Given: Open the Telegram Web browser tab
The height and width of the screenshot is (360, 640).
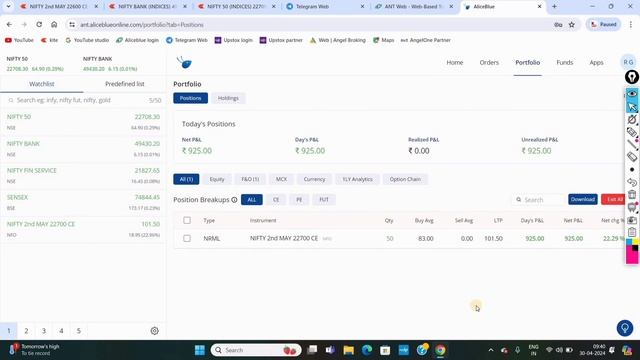Looking at the screenshot, I should click(325, 7).
